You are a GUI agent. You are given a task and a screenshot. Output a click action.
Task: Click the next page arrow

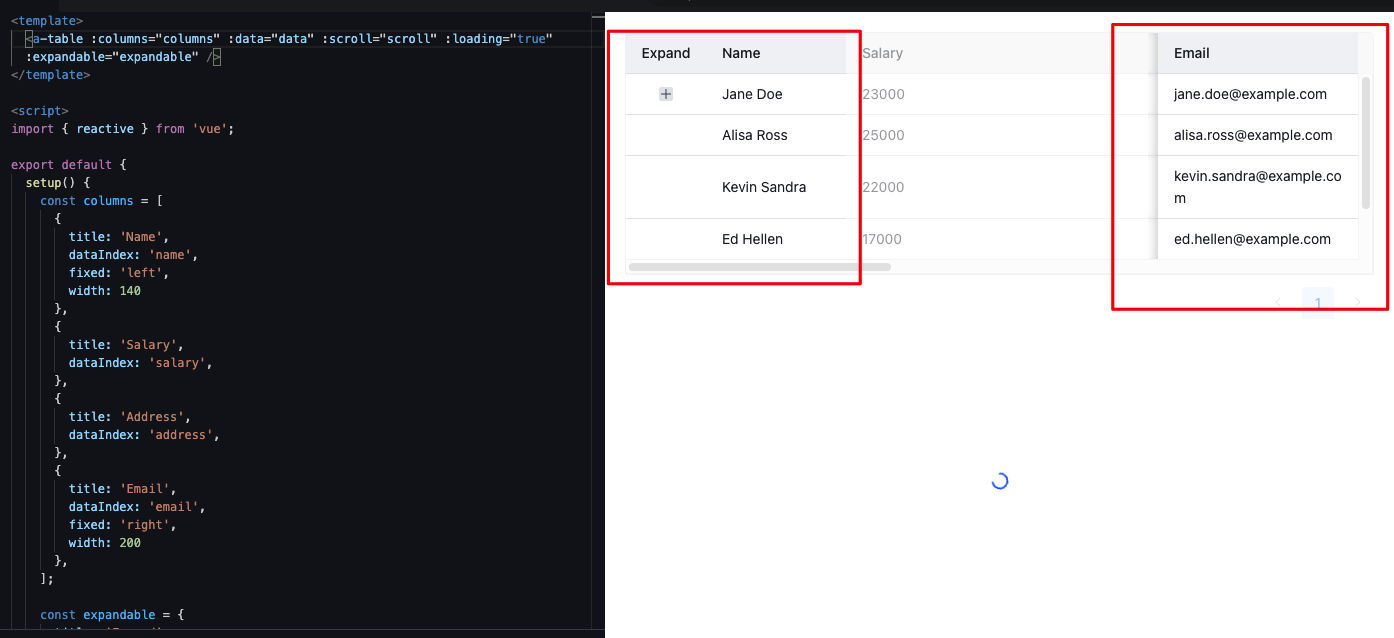[1357, 303]
